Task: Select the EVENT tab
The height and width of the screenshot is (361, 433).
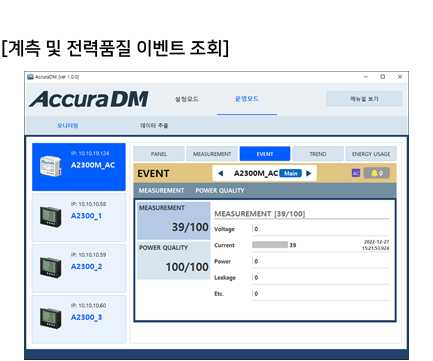Action: [265, 154]
